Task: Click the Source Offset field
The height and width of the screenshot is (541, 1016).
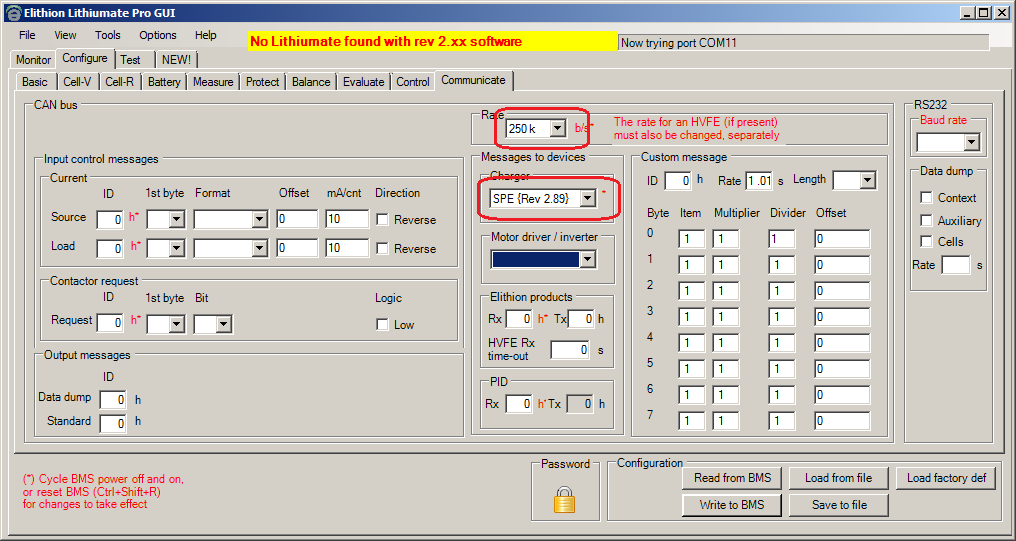Action: (297, 219)
